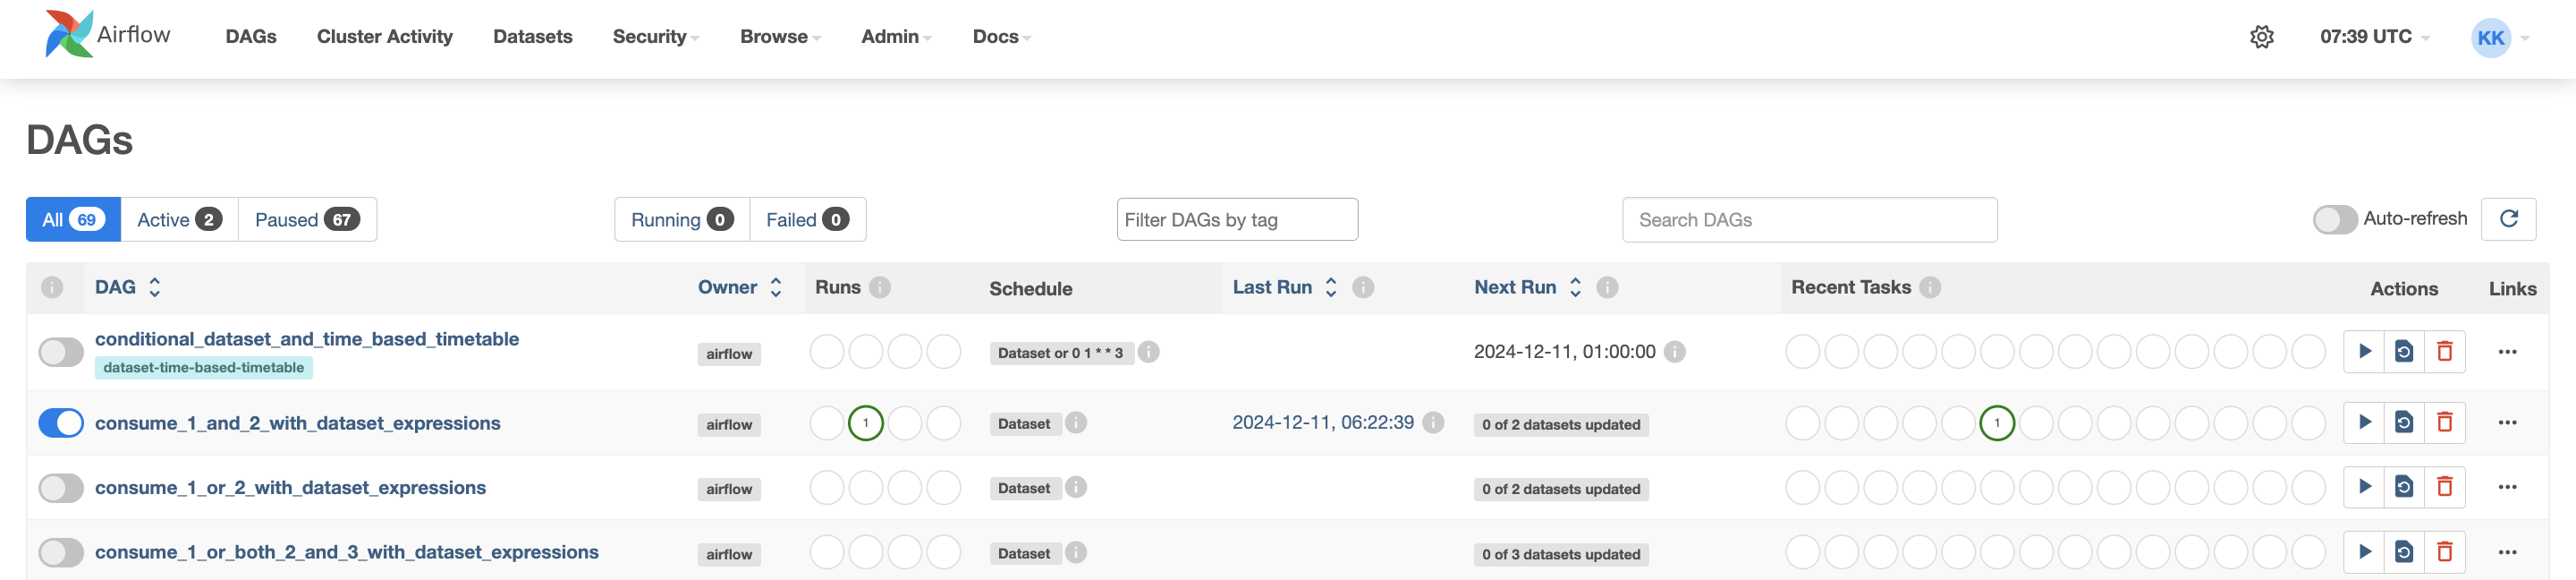Screen dimensions: 2576x580
Task: Open the settings gear icon
Action: coord(2262,37)
